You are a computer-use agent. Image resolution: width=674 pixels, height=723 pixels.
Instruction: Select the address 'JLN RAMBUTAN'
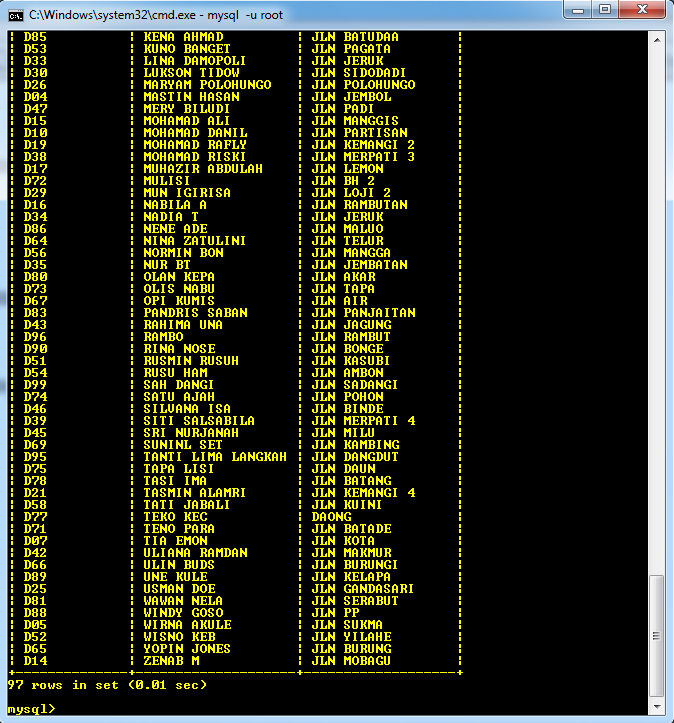(360, 205)
